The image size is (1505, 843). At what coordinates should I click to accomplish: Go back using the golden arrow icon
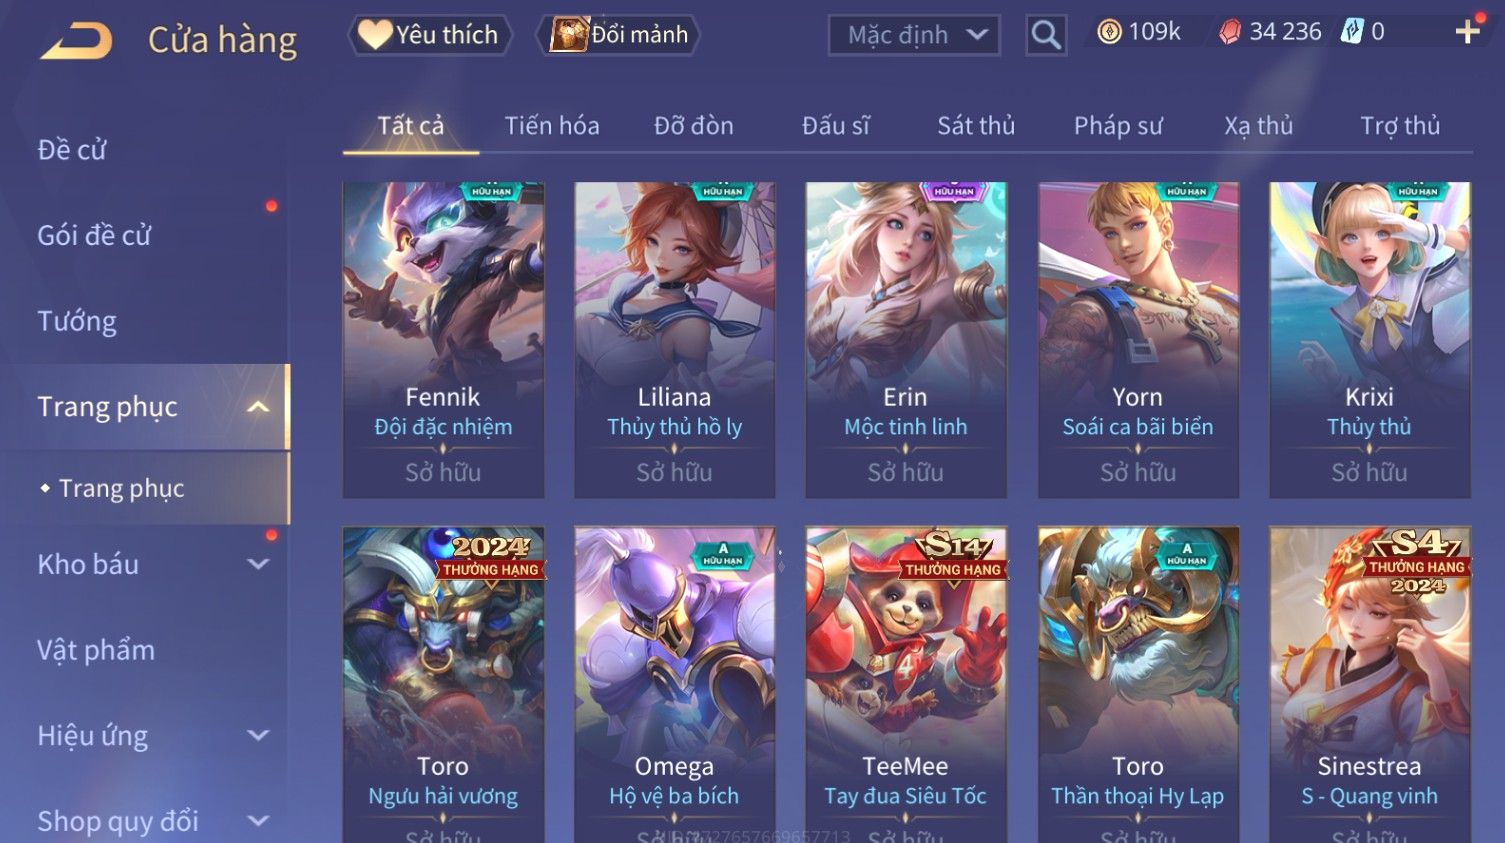[x=76, y=41]
